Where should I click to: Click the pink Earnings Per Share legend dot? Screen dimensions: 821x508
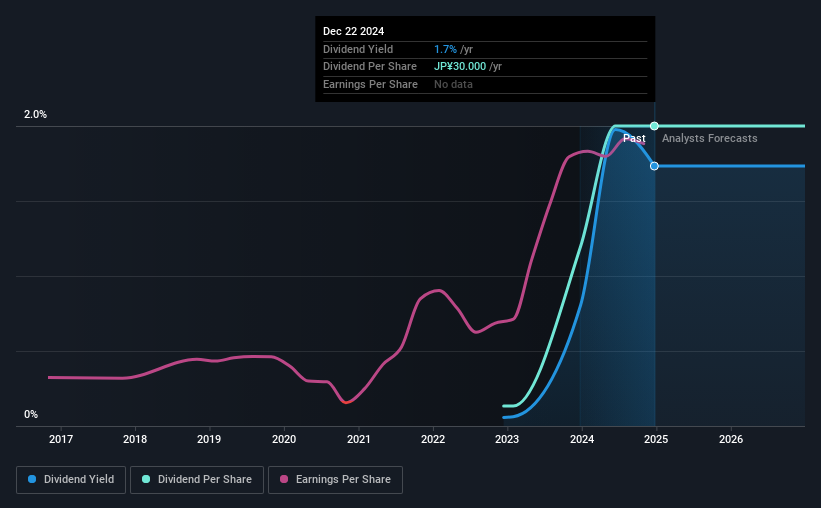(284, 479)
